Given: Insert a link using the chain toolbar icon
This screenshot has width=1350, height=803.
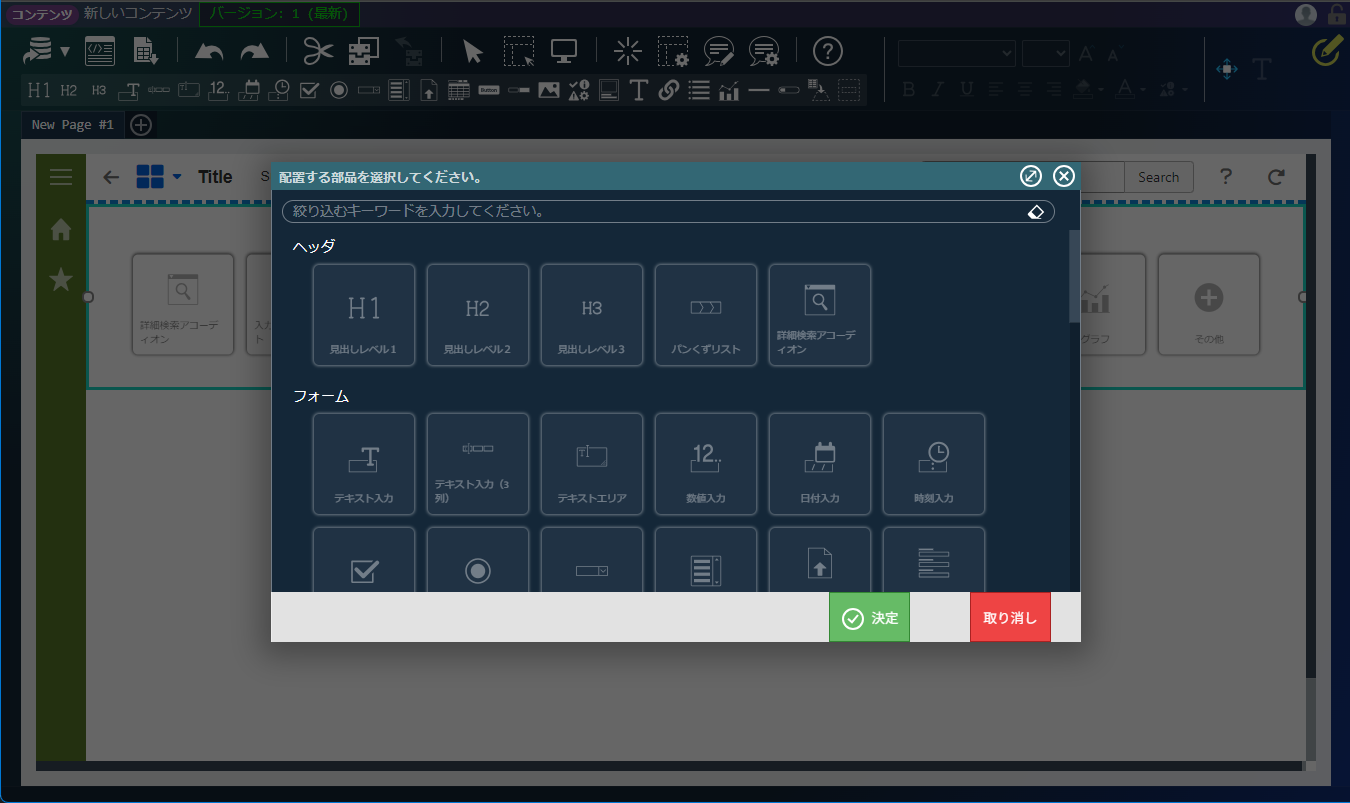Looking at the screenshot, I should point(669,90).
